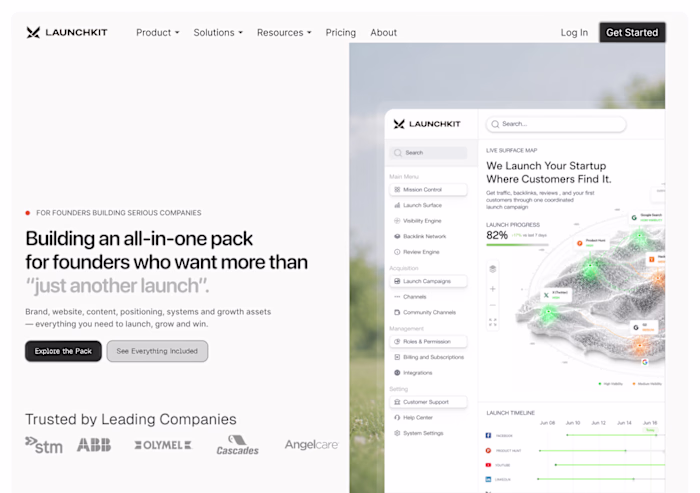Click the Jun 14 date on the timeline

(x=624, y=422)
